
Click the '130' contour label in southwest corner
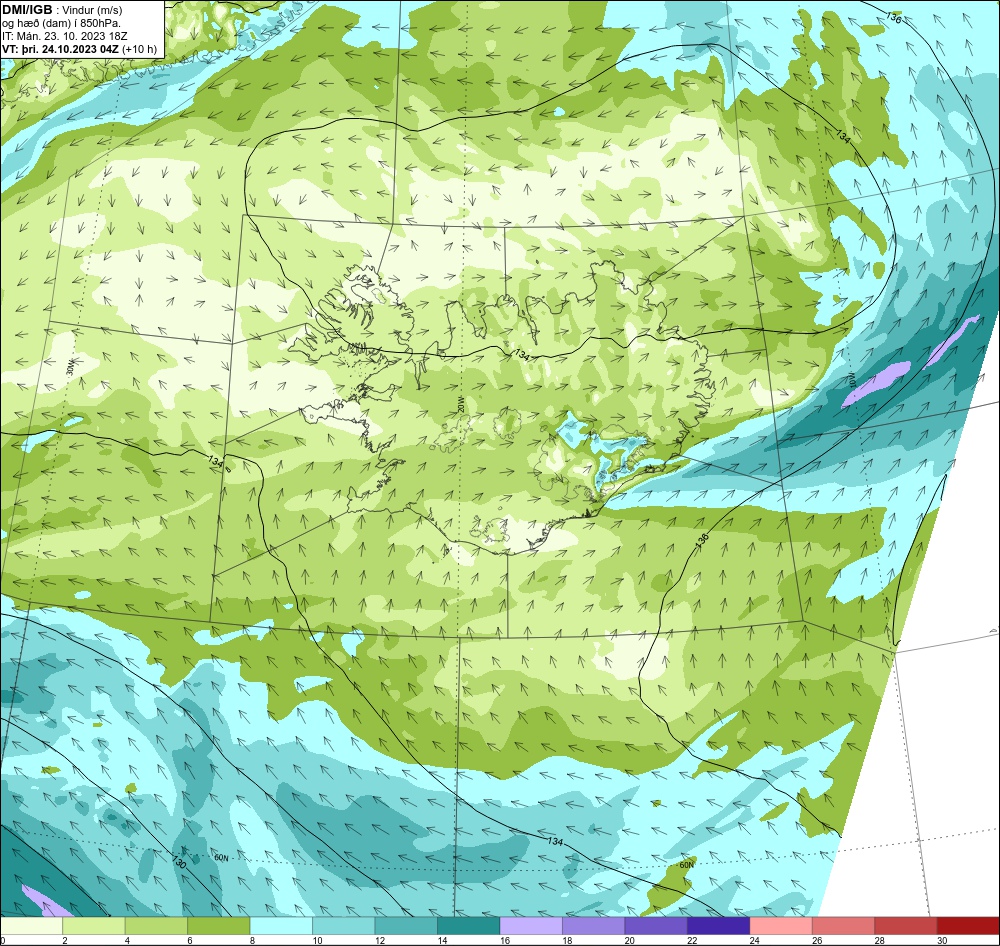coord(179,862)
